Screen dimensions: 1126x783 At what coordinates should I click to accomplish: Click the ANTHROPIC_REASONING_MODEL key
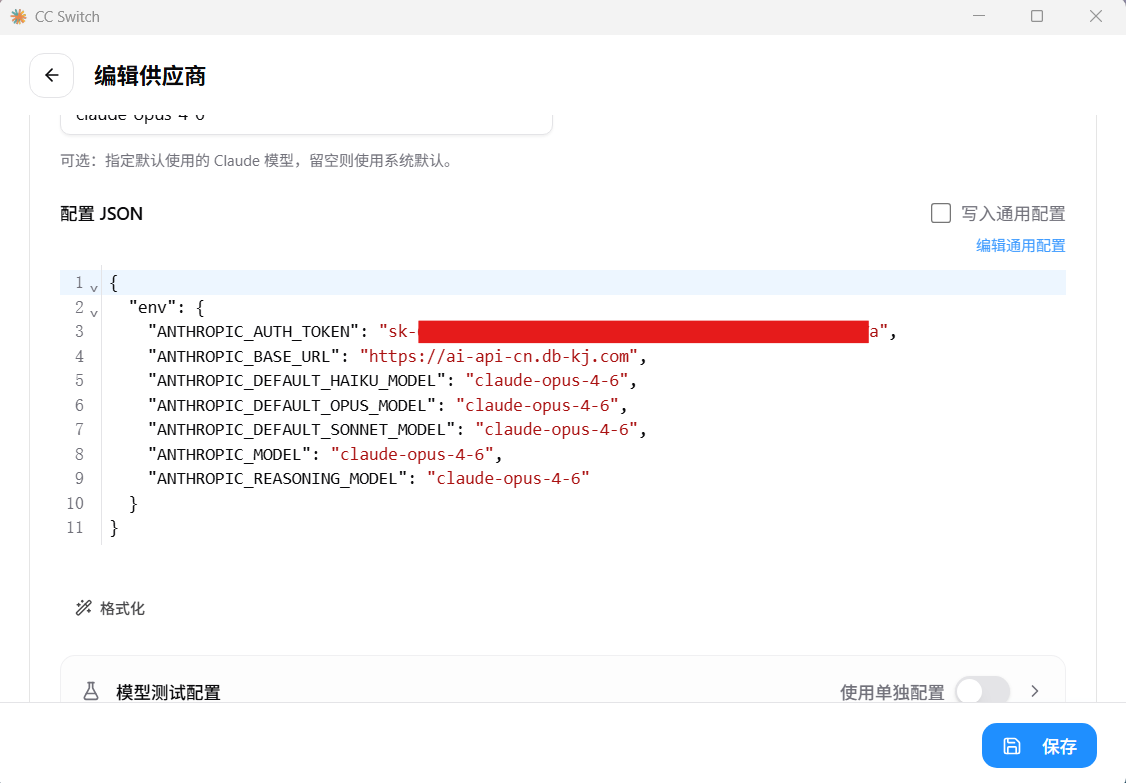click(x=277, y=479)
